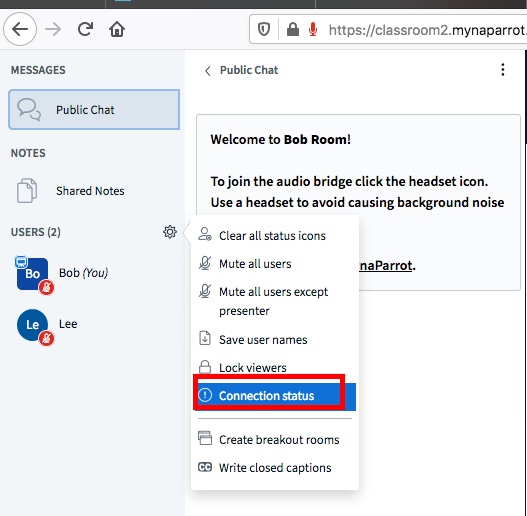Viewport: 527px width, 516px height.
Task: Open the Public Chat conversation
Action: [94, 110]
